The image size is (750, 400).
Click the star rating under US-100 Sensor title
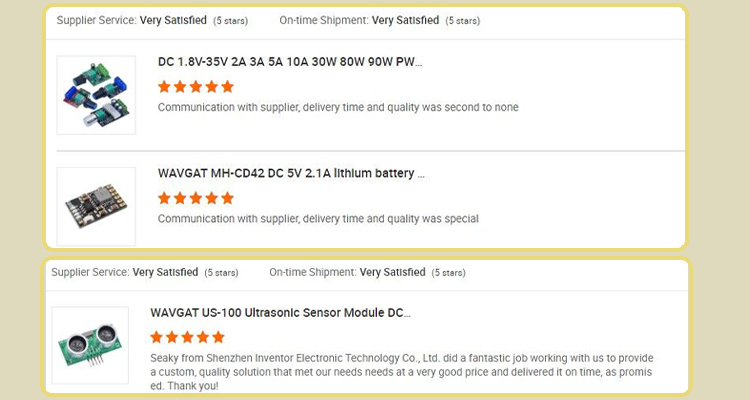pos(188,338)
